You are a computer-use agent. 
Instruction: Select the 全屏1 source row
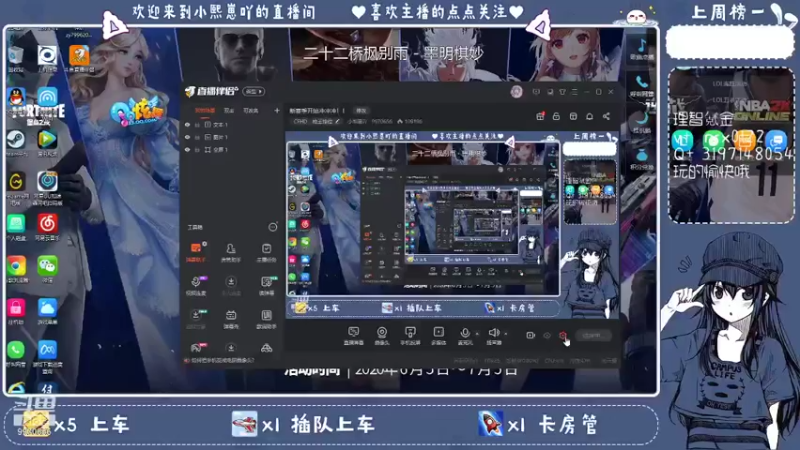pyautogui.click(x=232, y=150)
